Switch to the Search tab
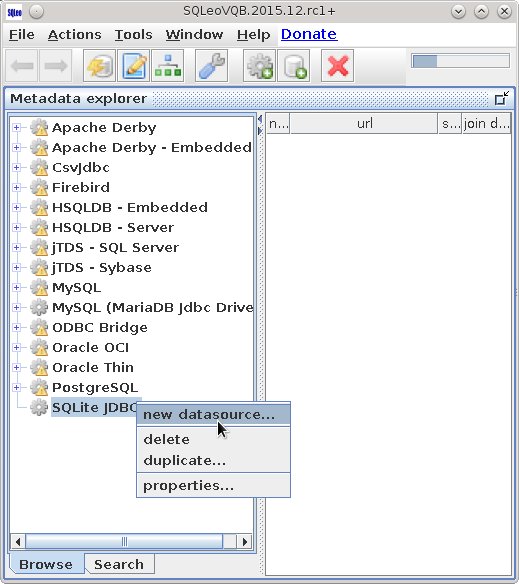 coord(119,564)
